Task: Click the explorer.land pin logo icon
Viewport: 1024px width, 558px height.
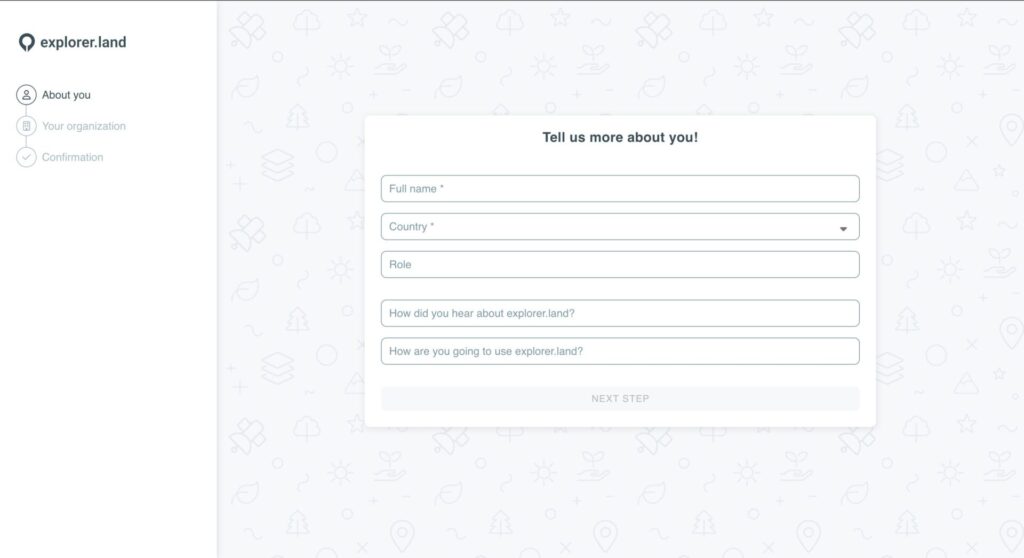Action: (27, 42)
